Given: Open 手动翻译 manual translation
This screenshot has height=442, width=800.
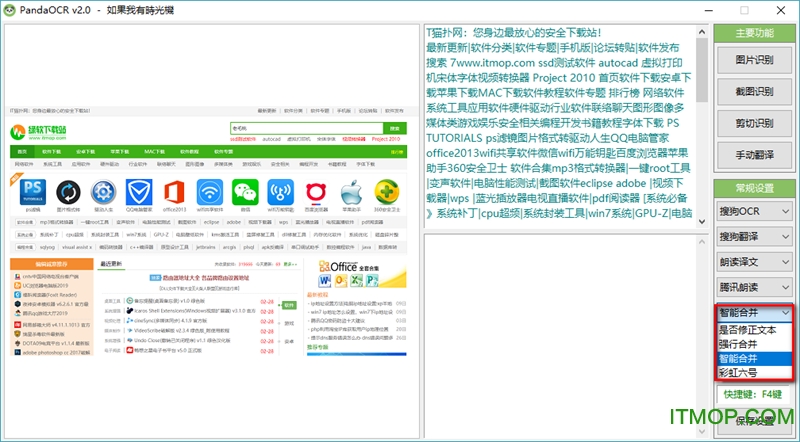Looking at the screenshot, I should coord(754,155).
